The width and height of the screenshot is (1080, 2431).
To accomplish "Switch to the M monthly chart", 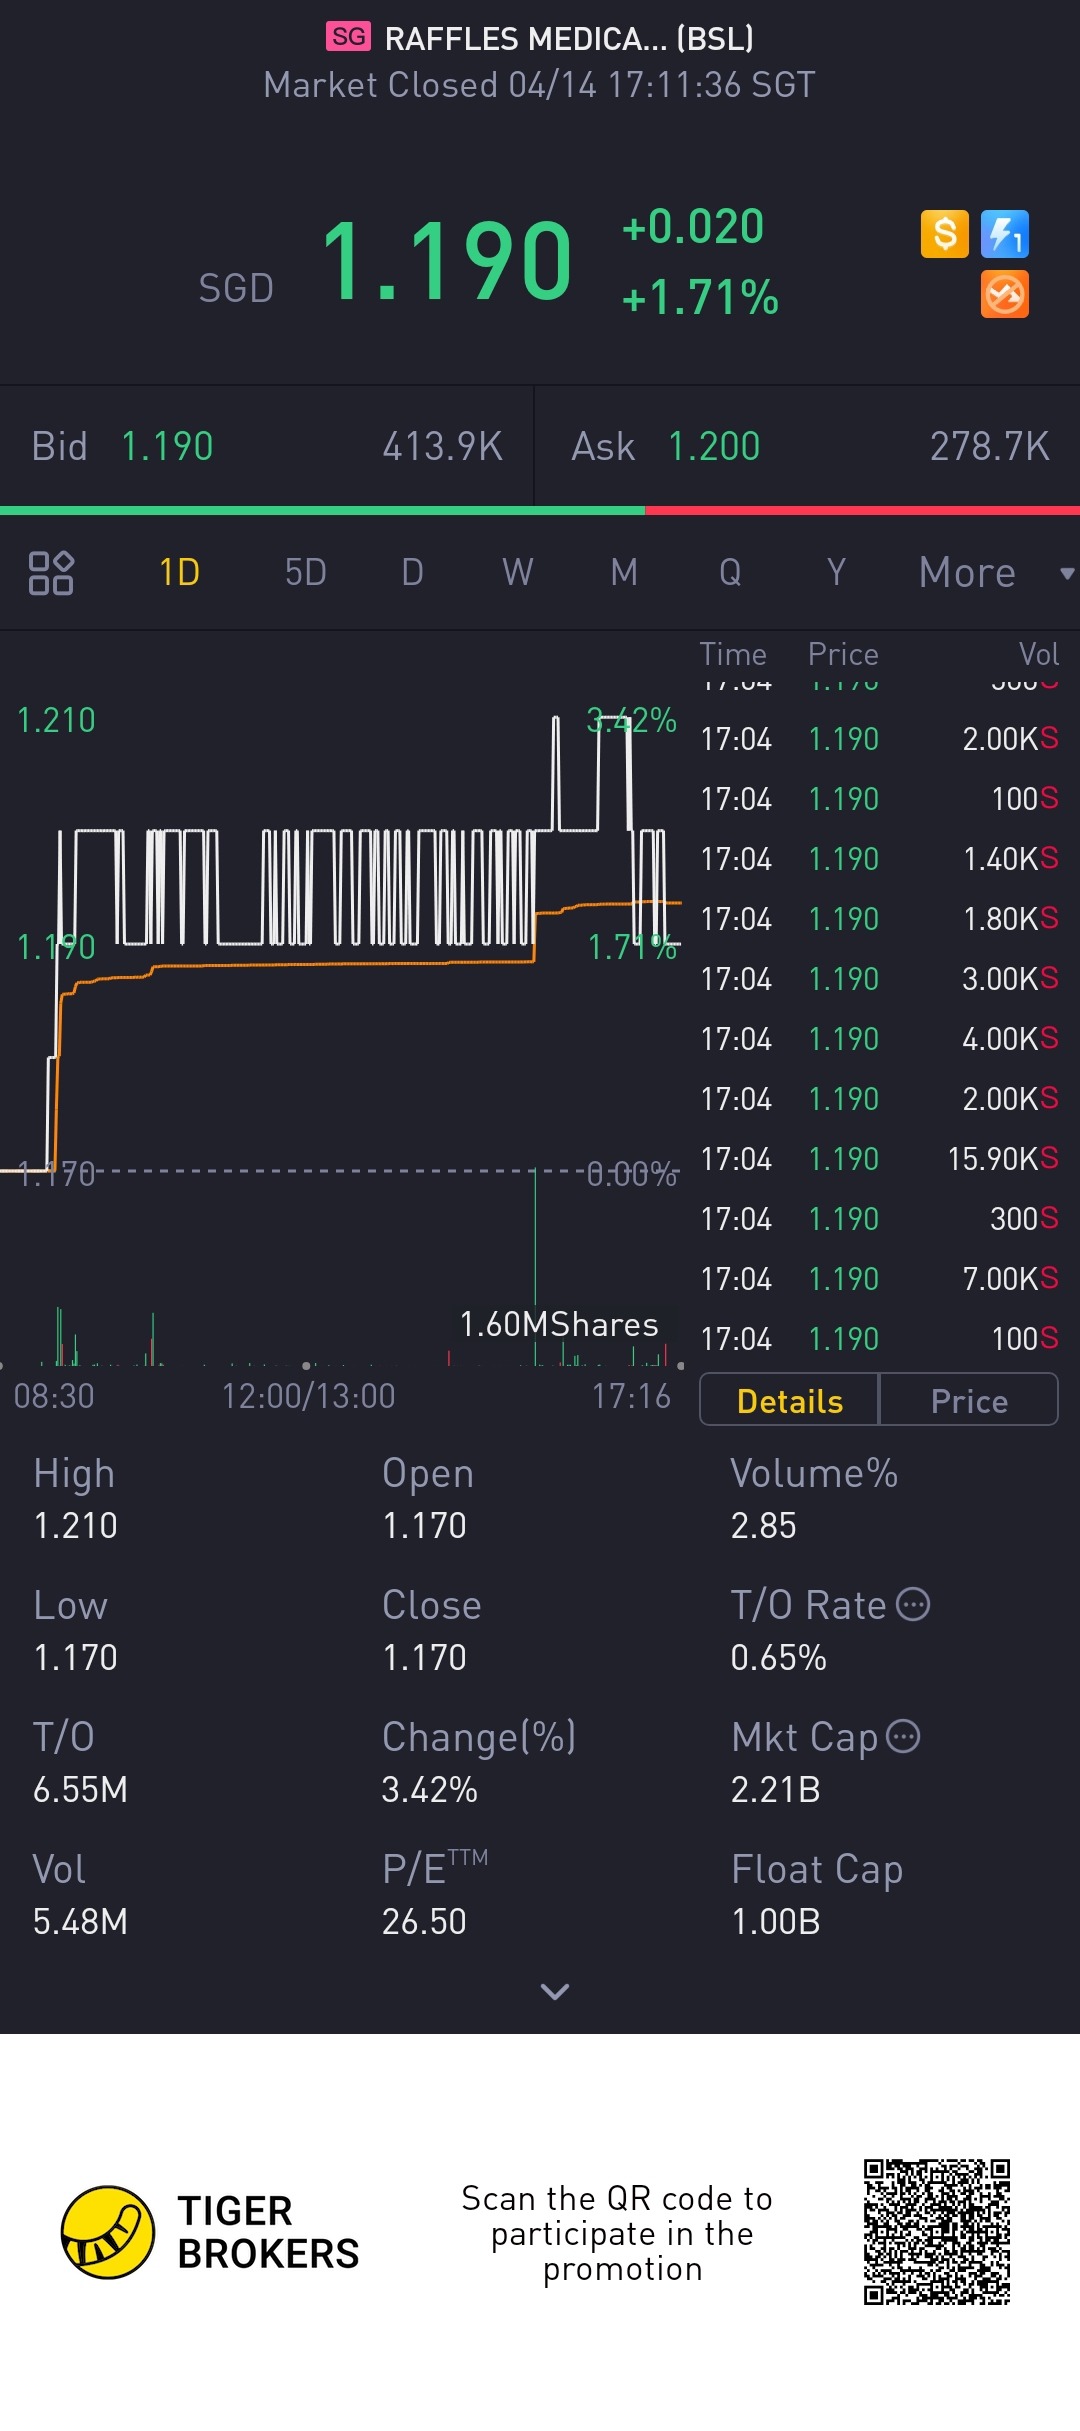I will pos(624,573).
